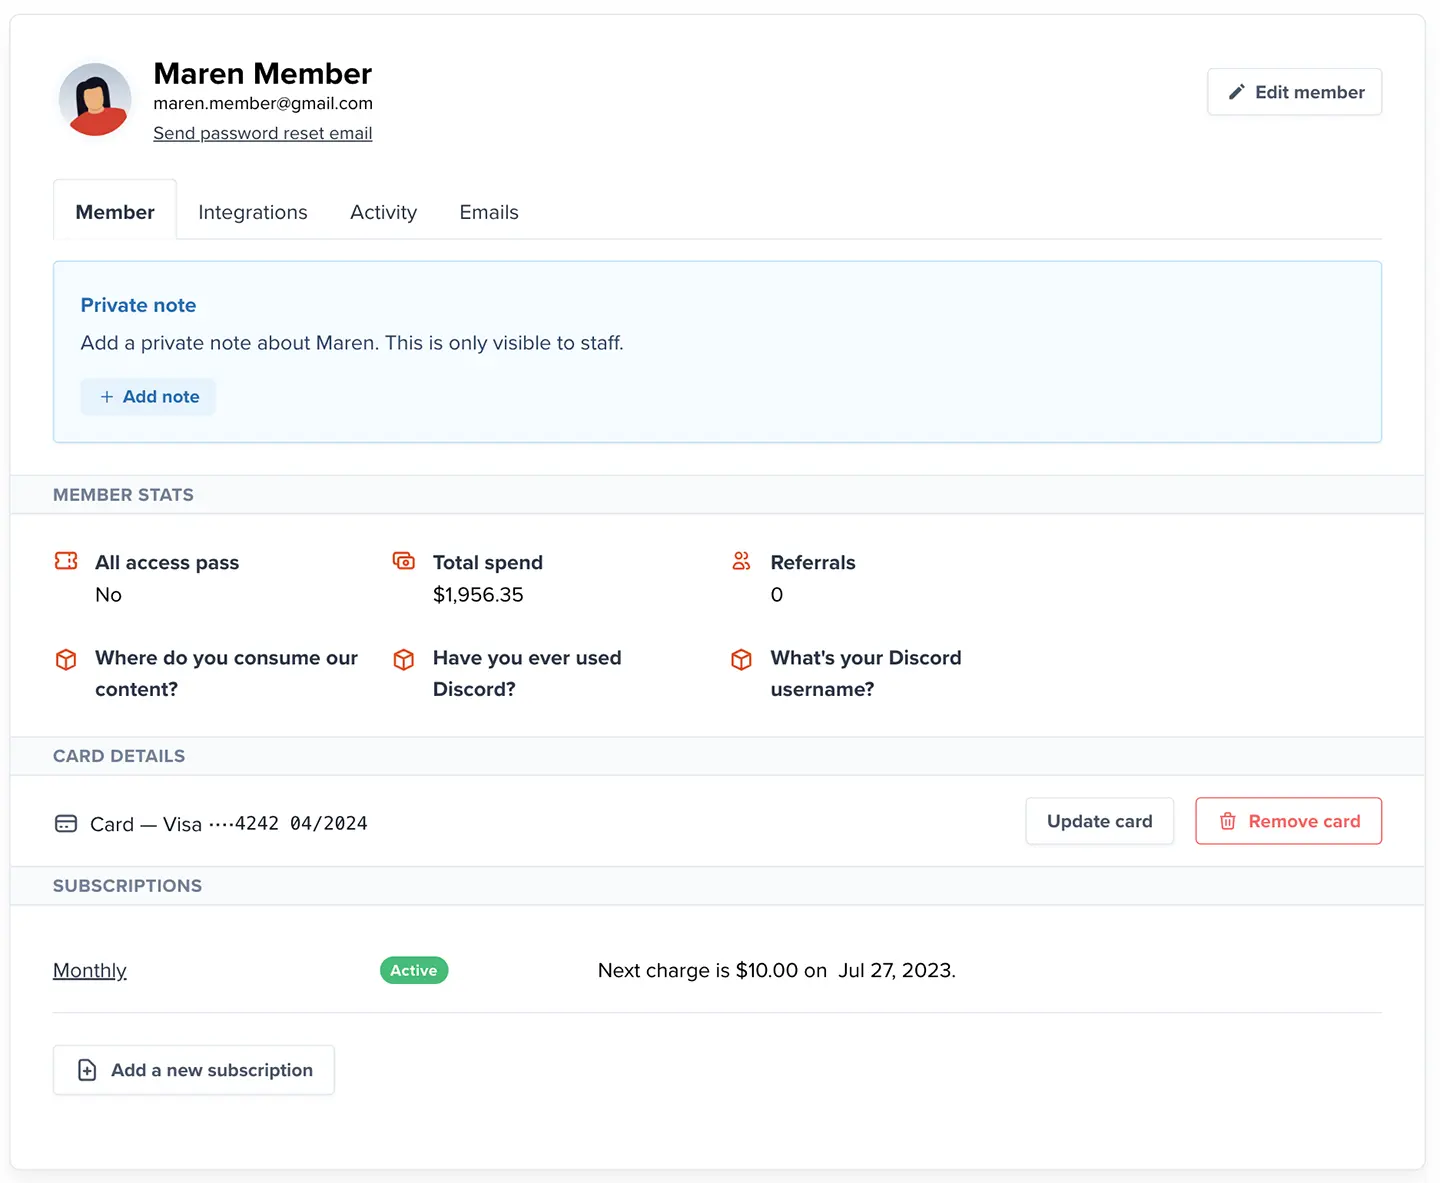1440x1183 pixels.
Task: Click the Private note heading
Action: (138, 305)
